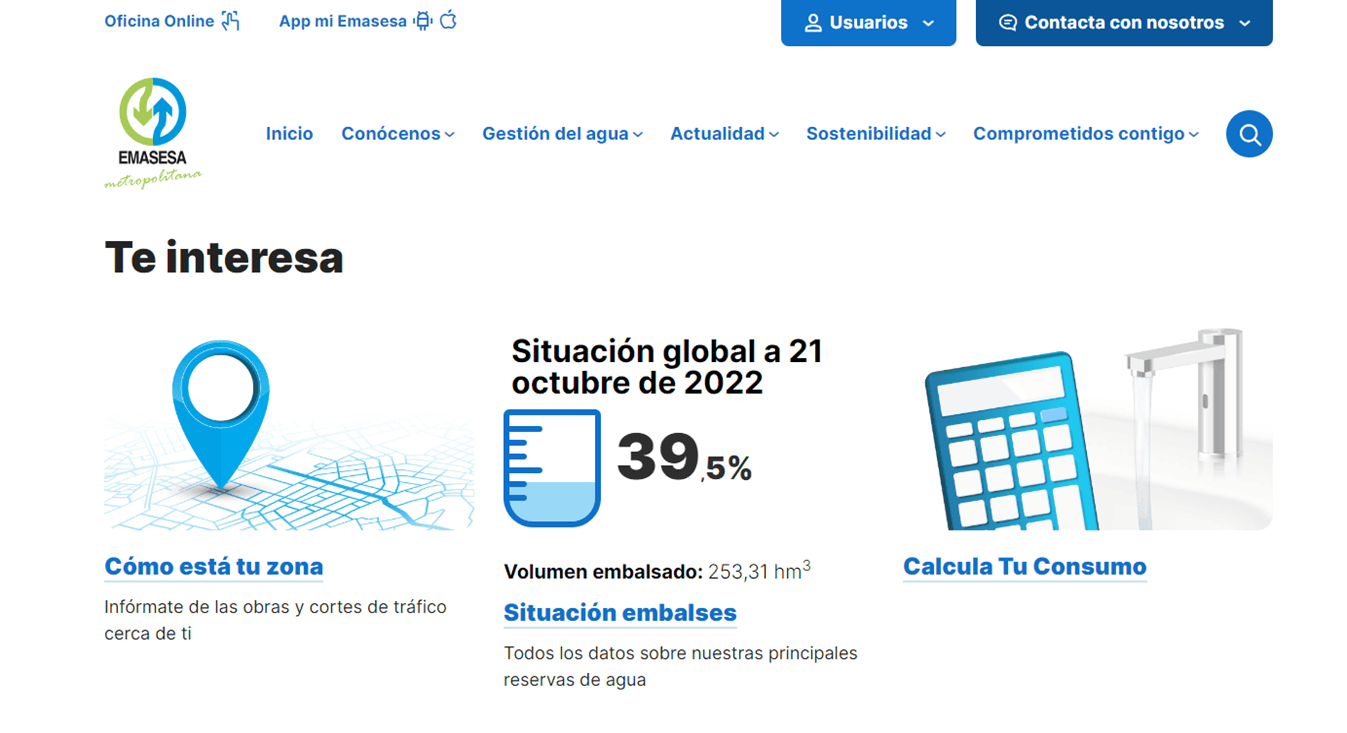Open the Cómo está tu zona link
The width and height of the screenshot is (1347, 733).
214,567
